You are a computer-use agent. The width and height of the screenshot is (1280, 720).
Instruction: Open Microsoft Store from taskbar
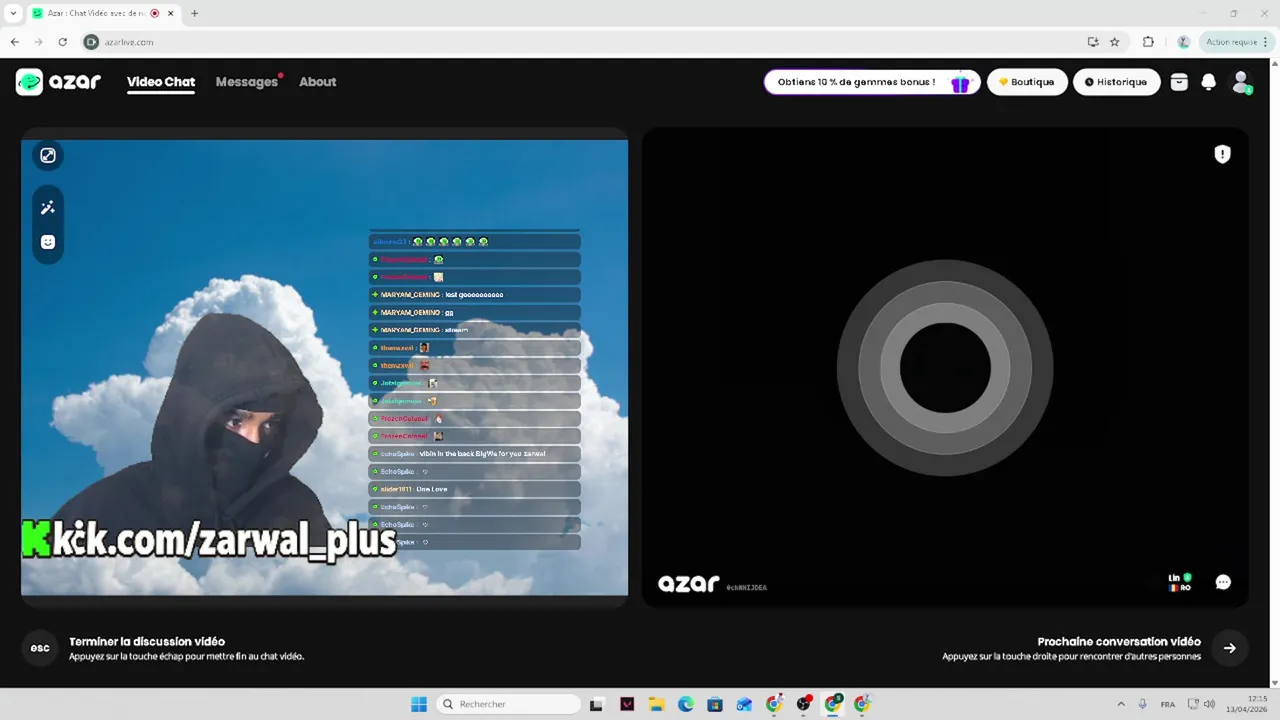tap(715, 704)
